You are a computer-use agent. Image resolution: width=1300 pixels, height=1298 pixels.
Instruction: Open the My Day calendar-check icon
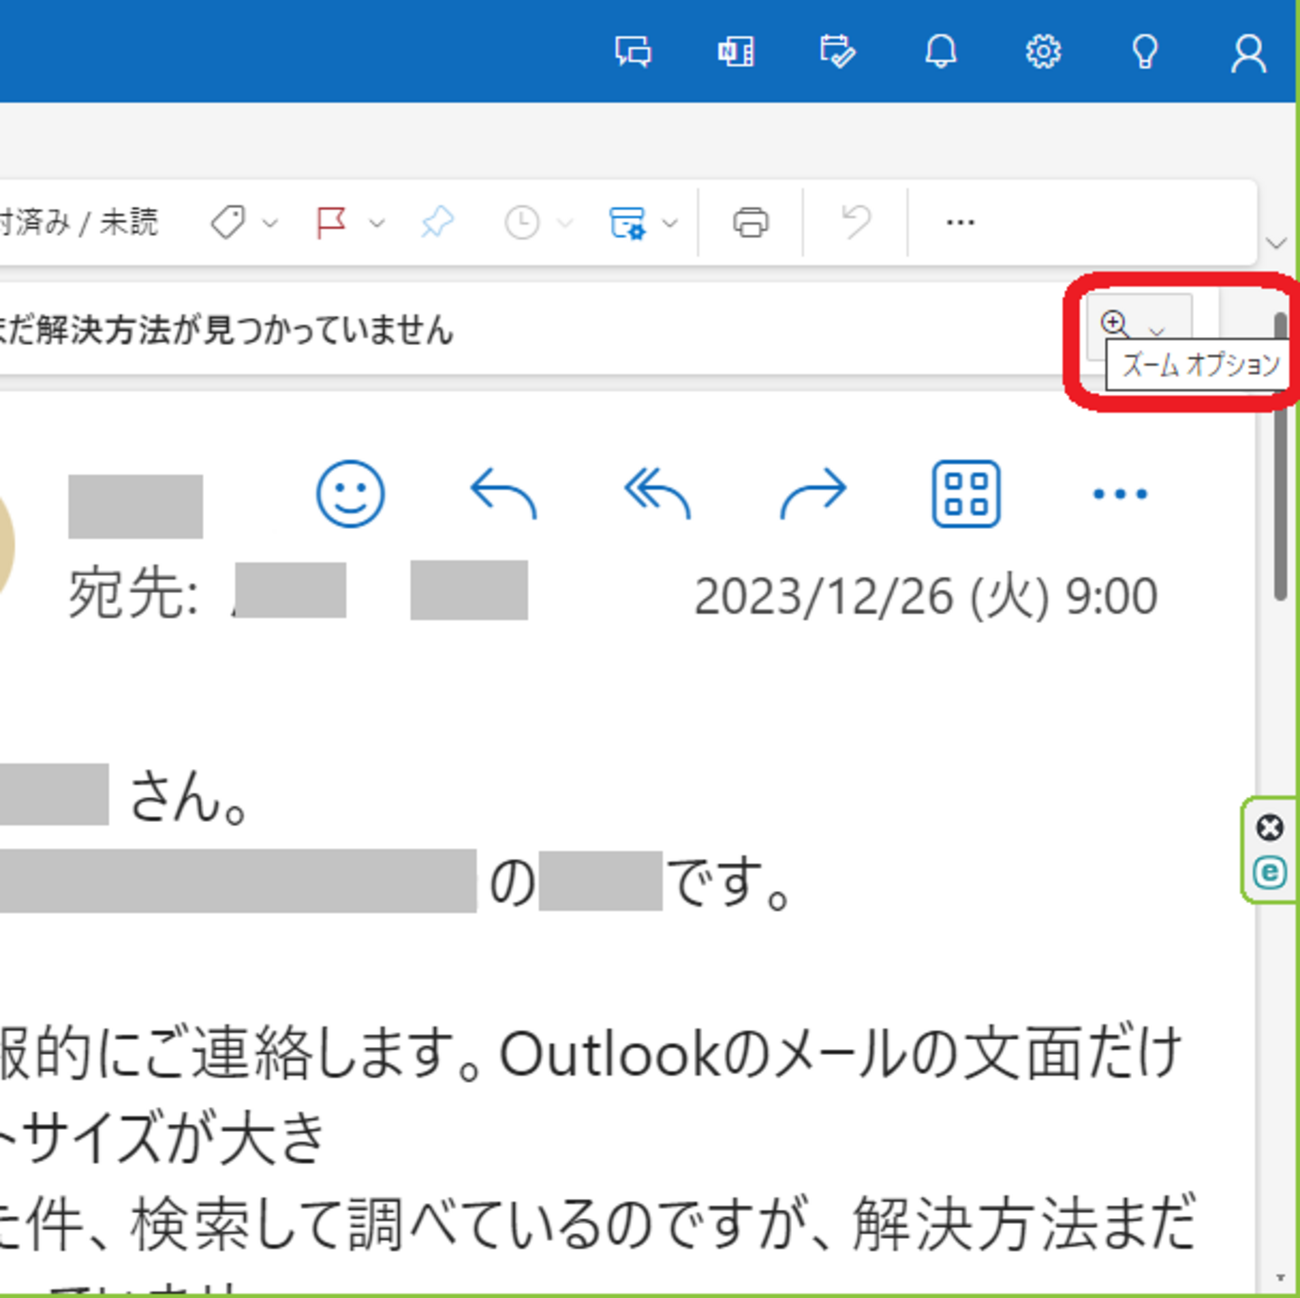click(837, 51)
